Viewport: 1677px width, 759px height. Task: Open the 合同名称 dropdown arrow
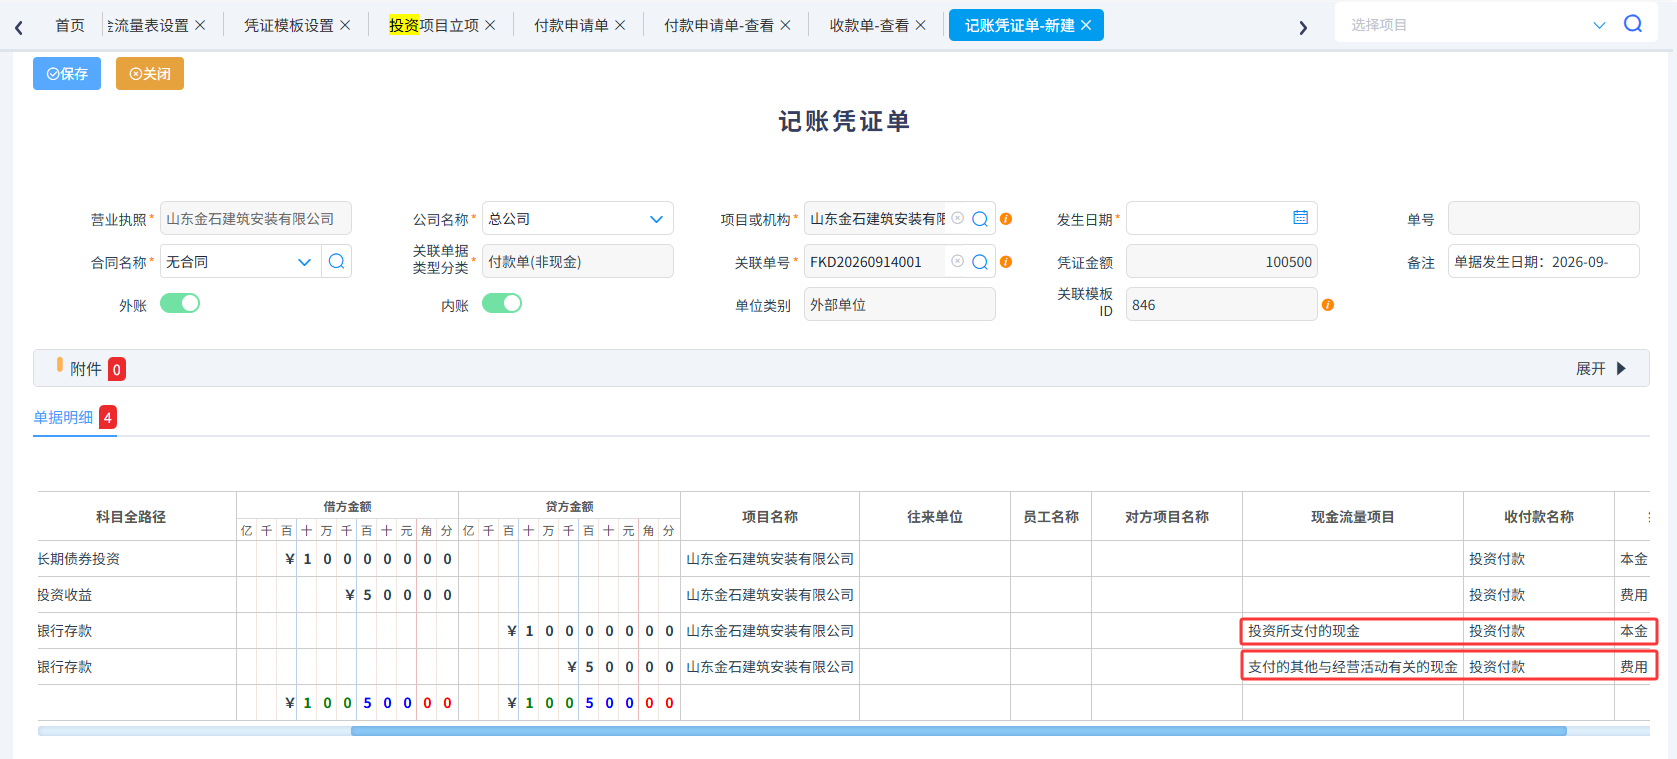[304, 262]
